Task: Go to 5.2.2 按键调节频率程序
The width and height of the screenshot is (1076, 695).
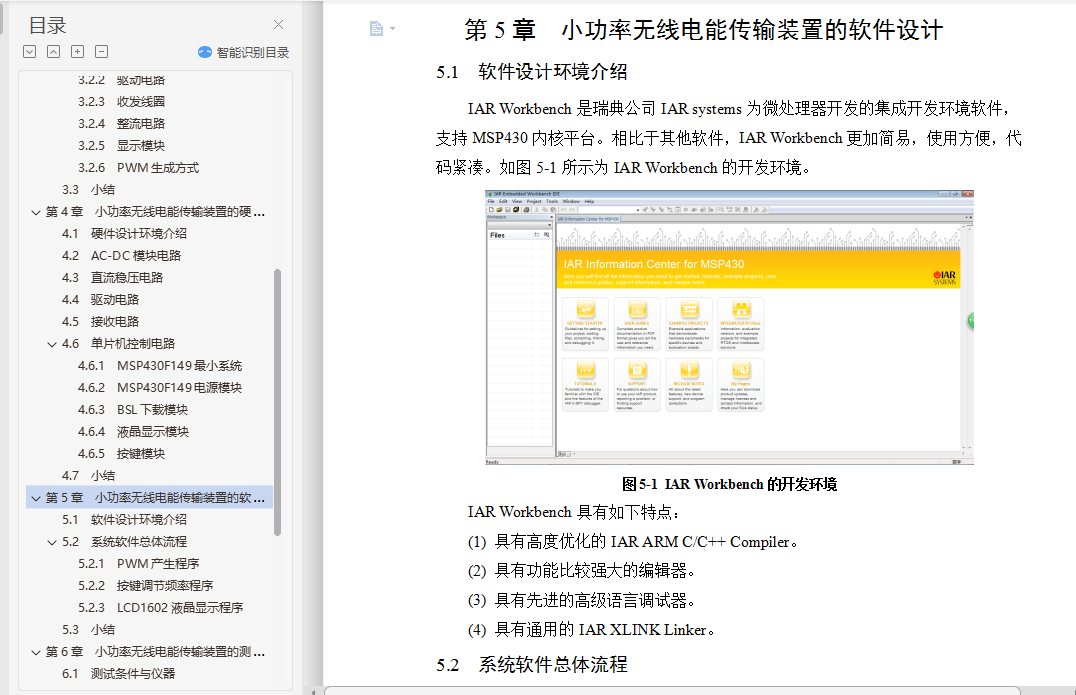Action: [145, 585]
